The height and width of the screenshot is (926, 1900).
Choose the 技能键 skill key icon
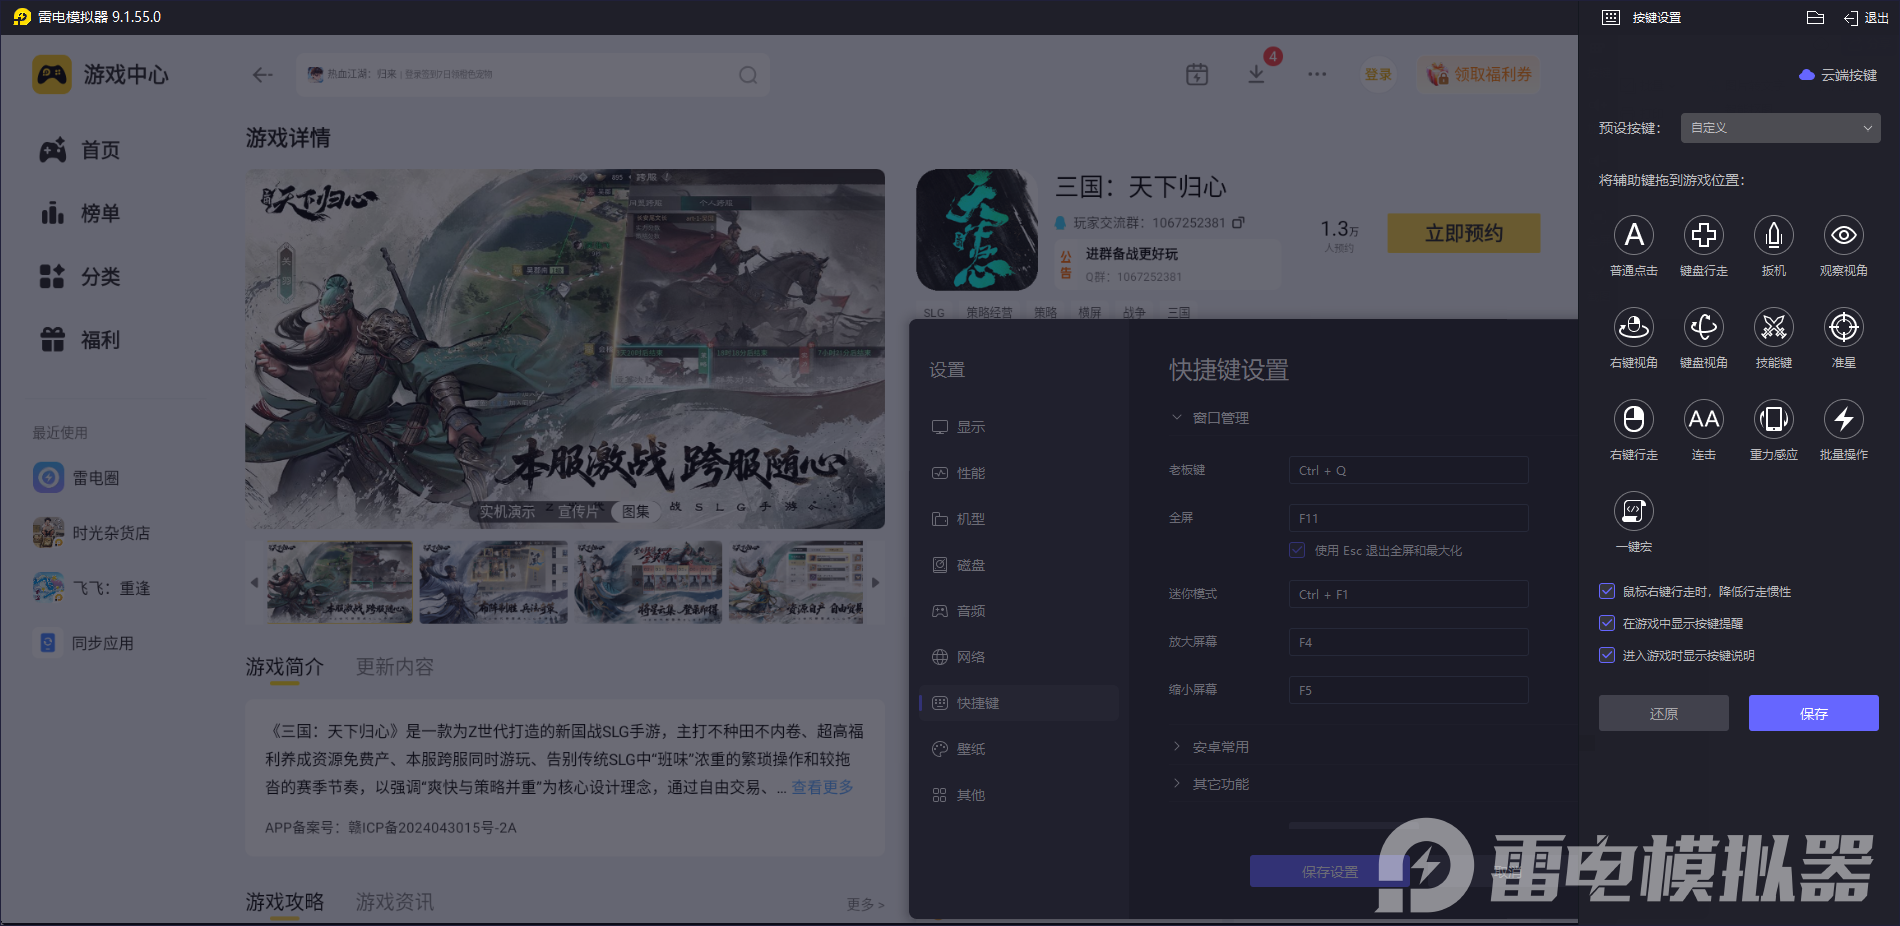[1773, 328]
